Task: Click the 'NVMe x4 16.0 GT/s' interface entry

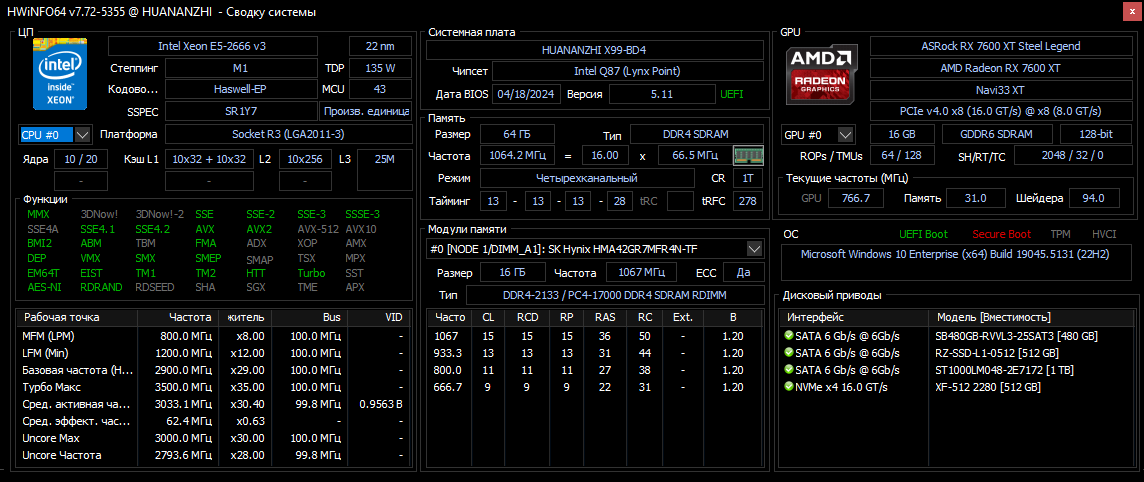Action: (841, 386)
